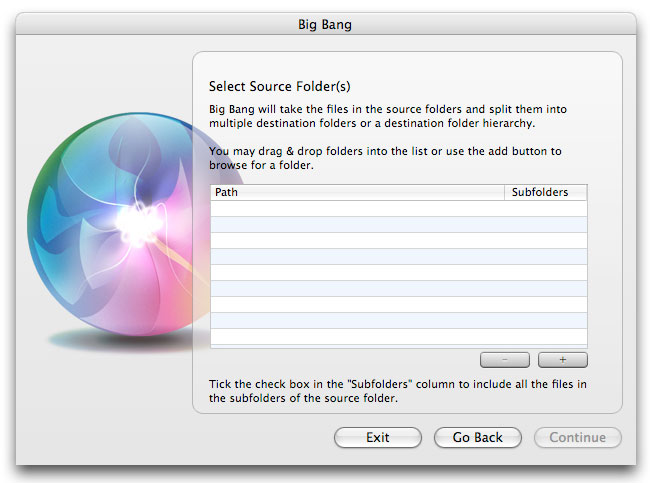Click the "Big Bang will take the files" description

(x=388, y=116)
